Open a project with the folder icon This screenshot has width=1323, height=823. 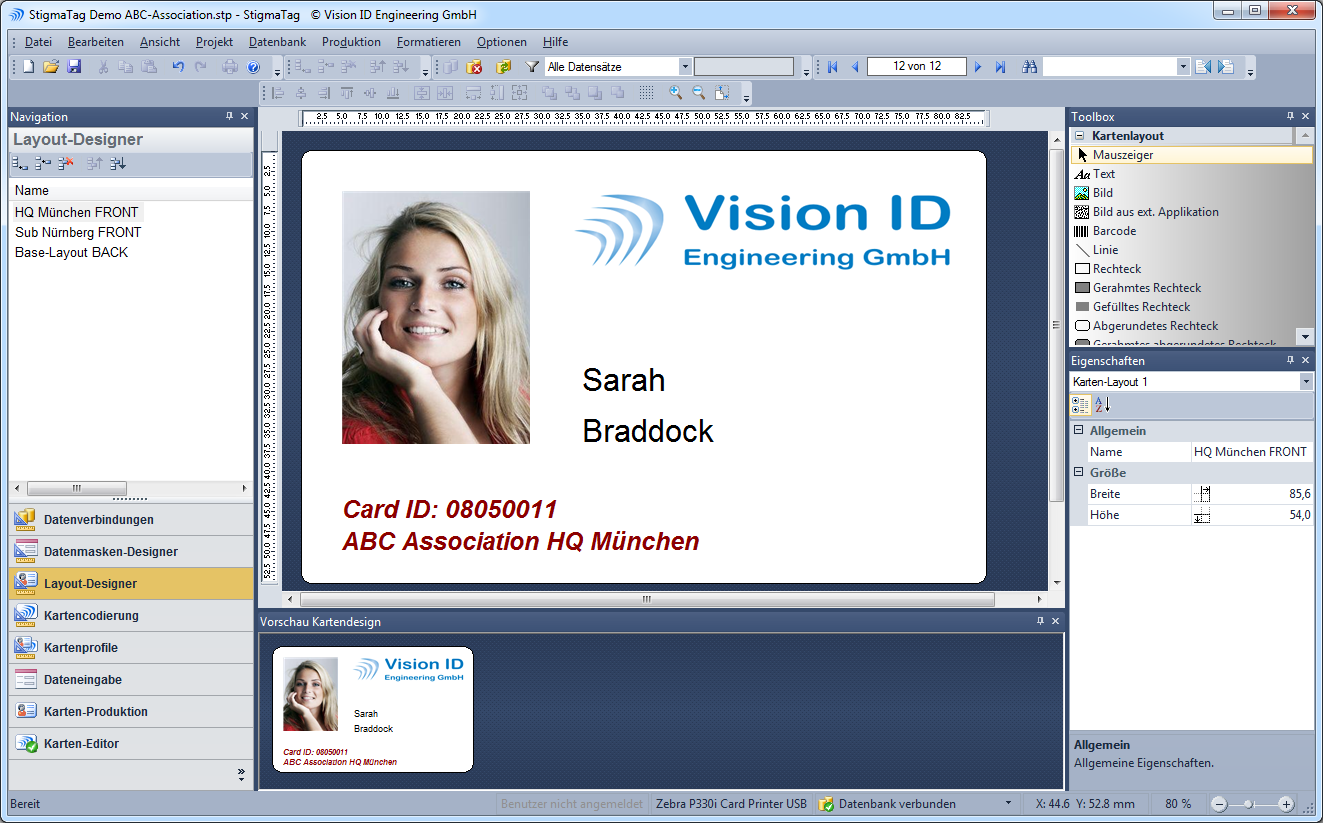pyautogui.click(x=51, y=67)
